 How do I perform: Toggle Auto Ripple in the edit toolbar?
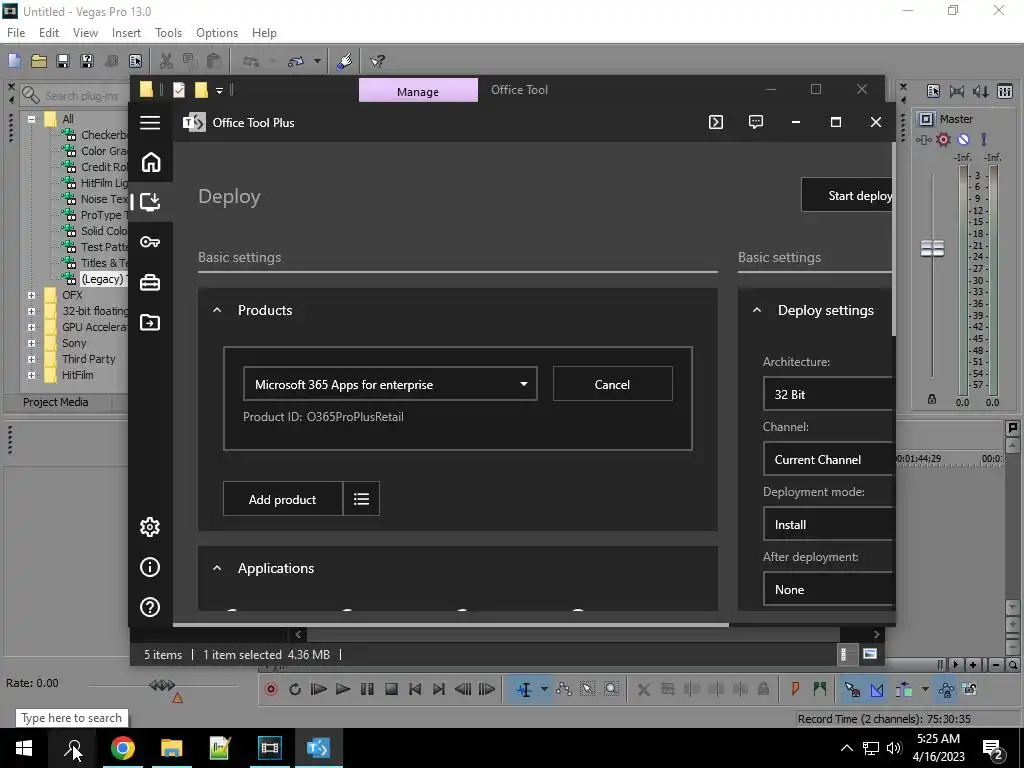pos(904,690)
